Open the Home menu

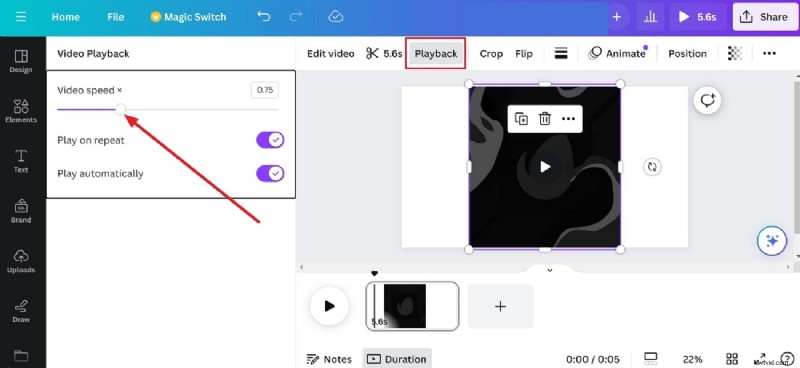pos(65,17)
